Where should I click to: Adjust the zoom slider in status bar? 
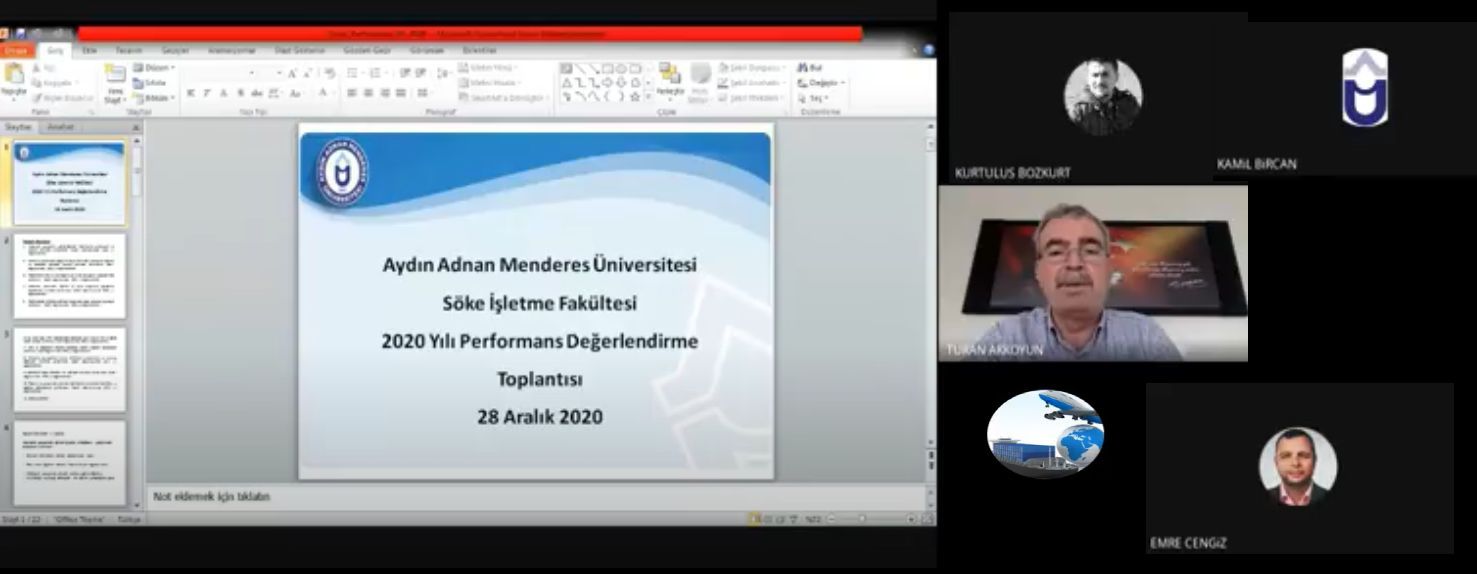tap(861, 519)
